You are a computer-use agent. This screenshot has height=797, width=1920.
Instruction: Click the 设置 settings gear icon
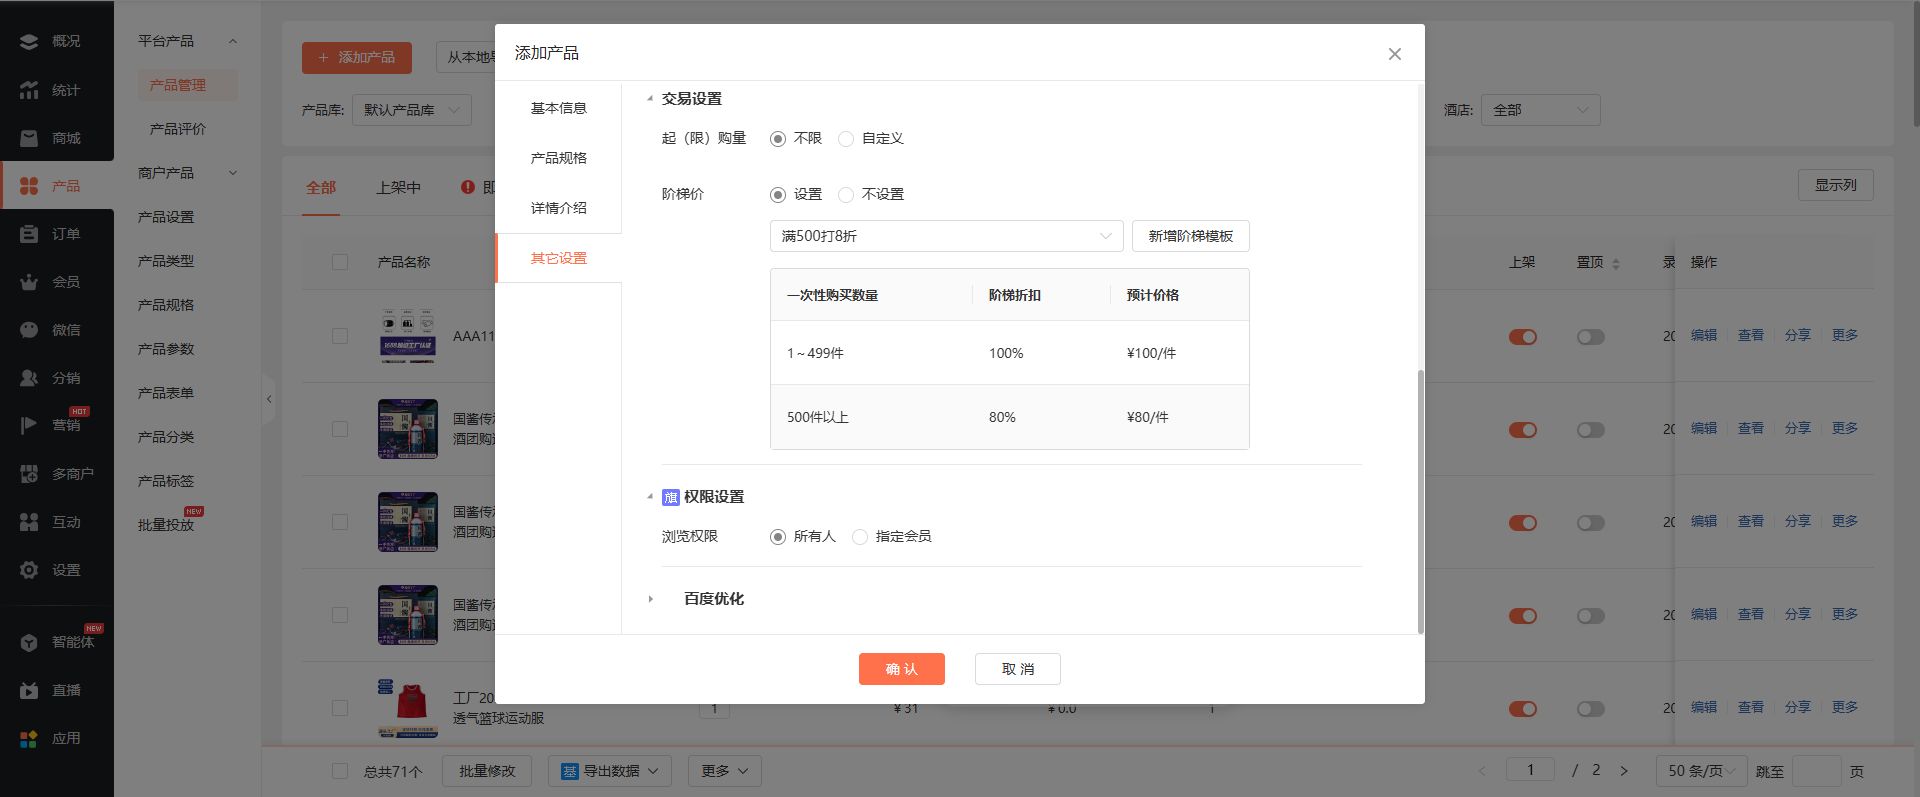pyautogui.click(x=29, y=570)
